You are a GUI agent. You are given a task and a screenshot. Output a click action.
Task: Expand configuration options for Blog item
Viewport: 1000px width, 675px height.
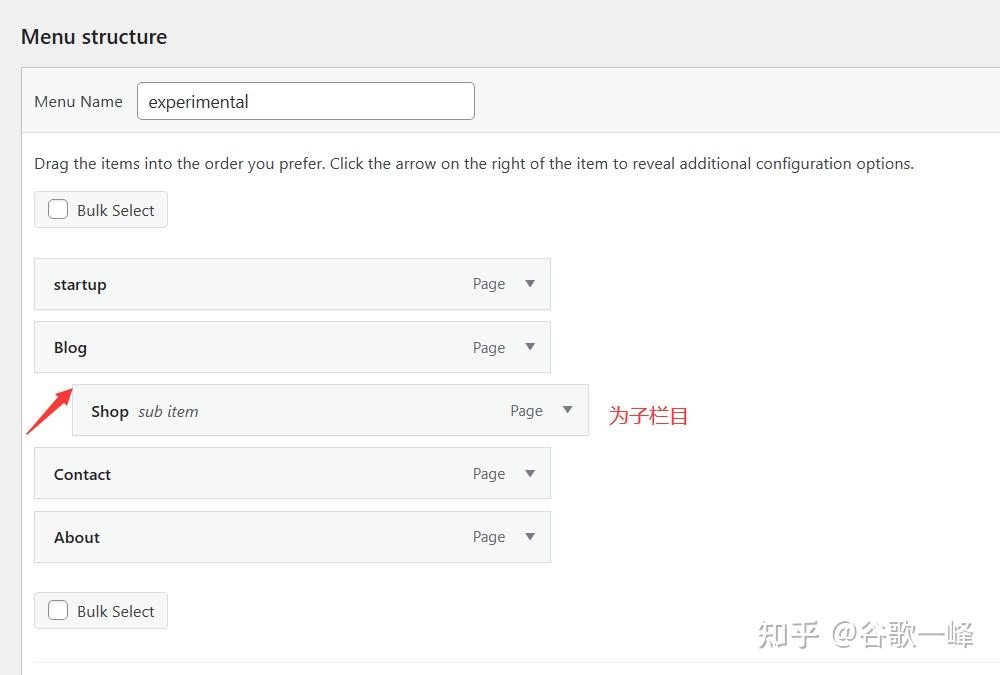tap(530, 347)
